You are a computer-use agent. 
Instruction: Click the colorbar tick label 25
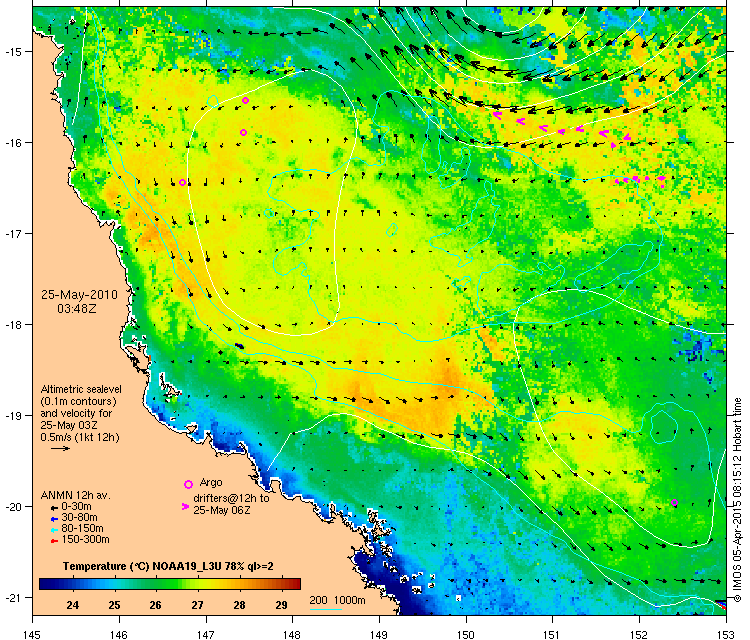[x=114, y=606]
